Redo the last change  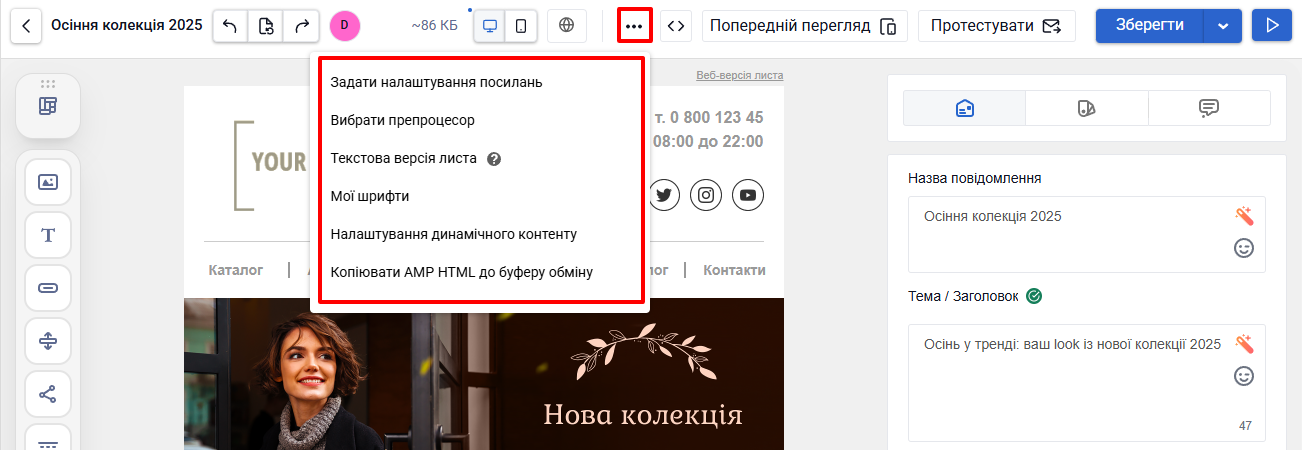pos(301,26)
